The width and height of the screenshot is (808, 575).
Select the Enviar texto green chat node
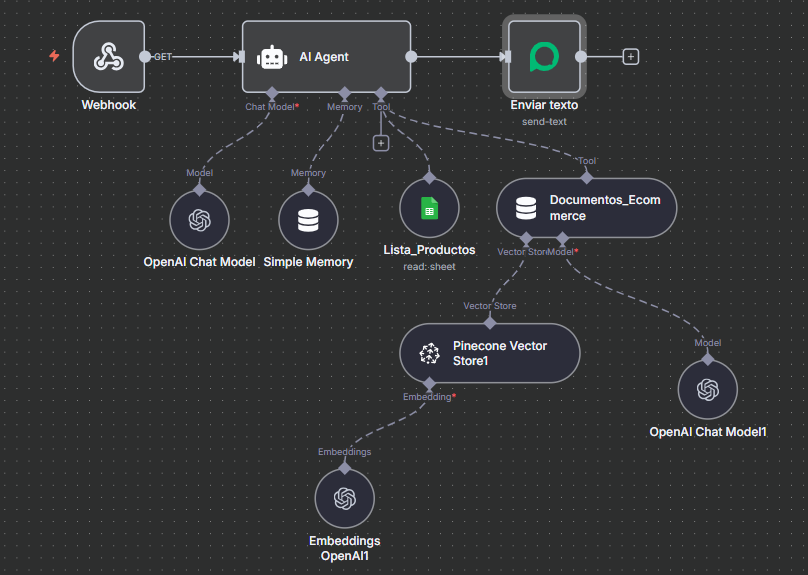(x=543, y=57)
